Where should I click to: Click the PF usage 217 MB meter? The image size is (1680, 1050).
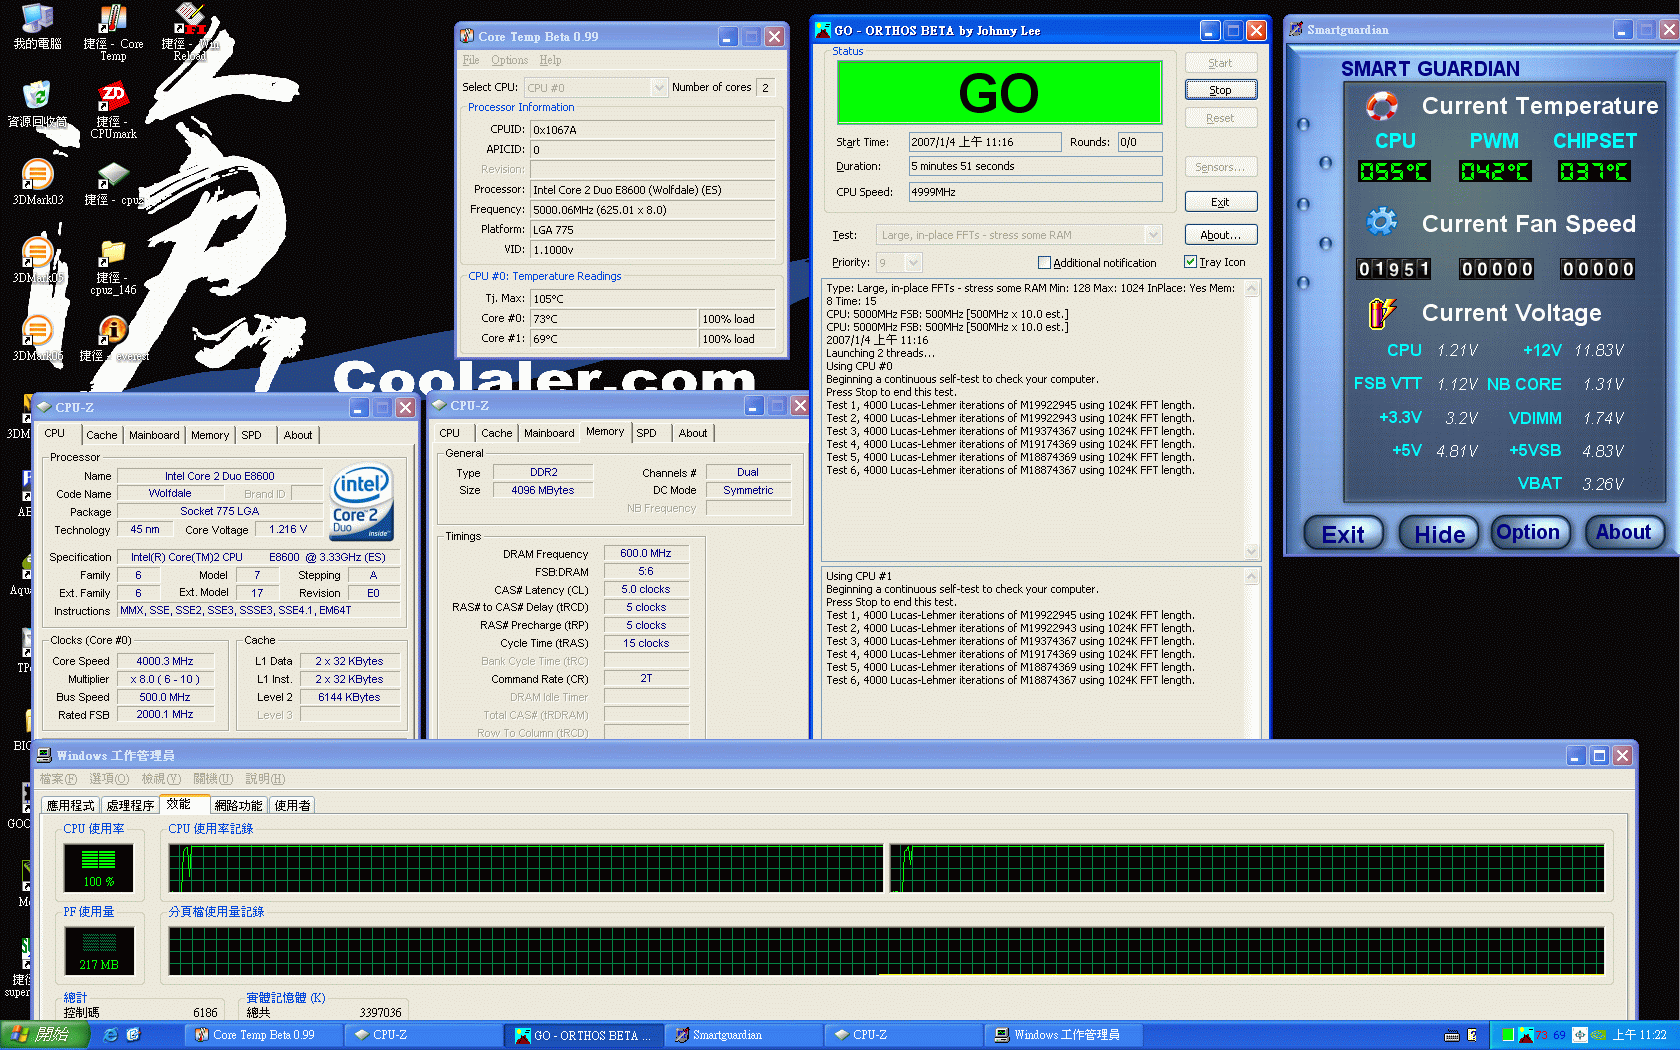(x=98, y=951)
